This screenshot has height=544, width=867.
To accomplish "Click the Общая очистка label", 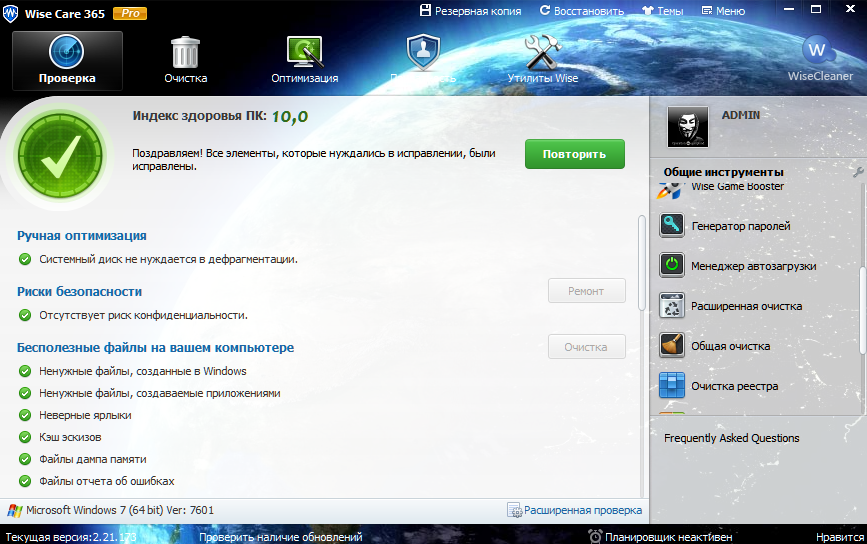I will point(730,346).
